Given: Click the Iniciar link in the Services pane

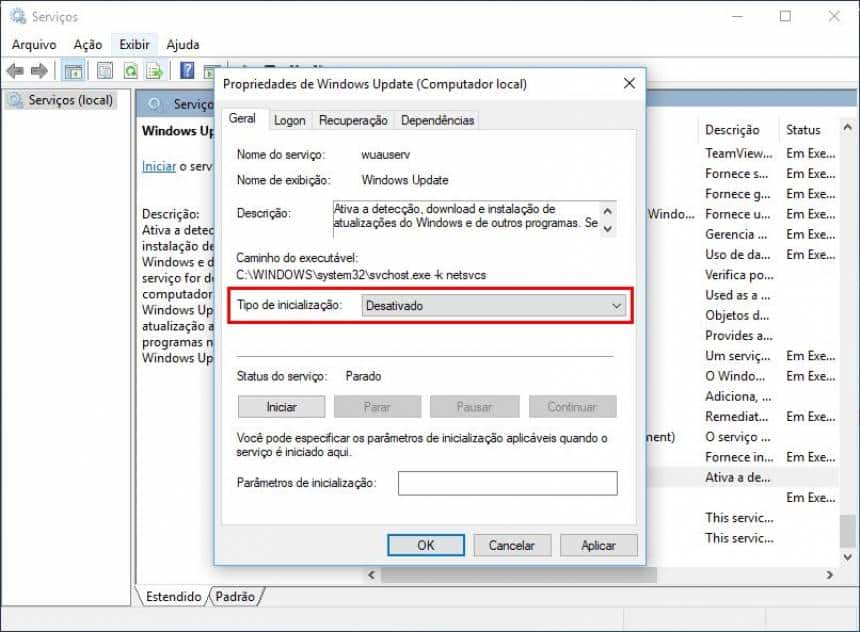Looking at the screenshot, I should (159, 166).
